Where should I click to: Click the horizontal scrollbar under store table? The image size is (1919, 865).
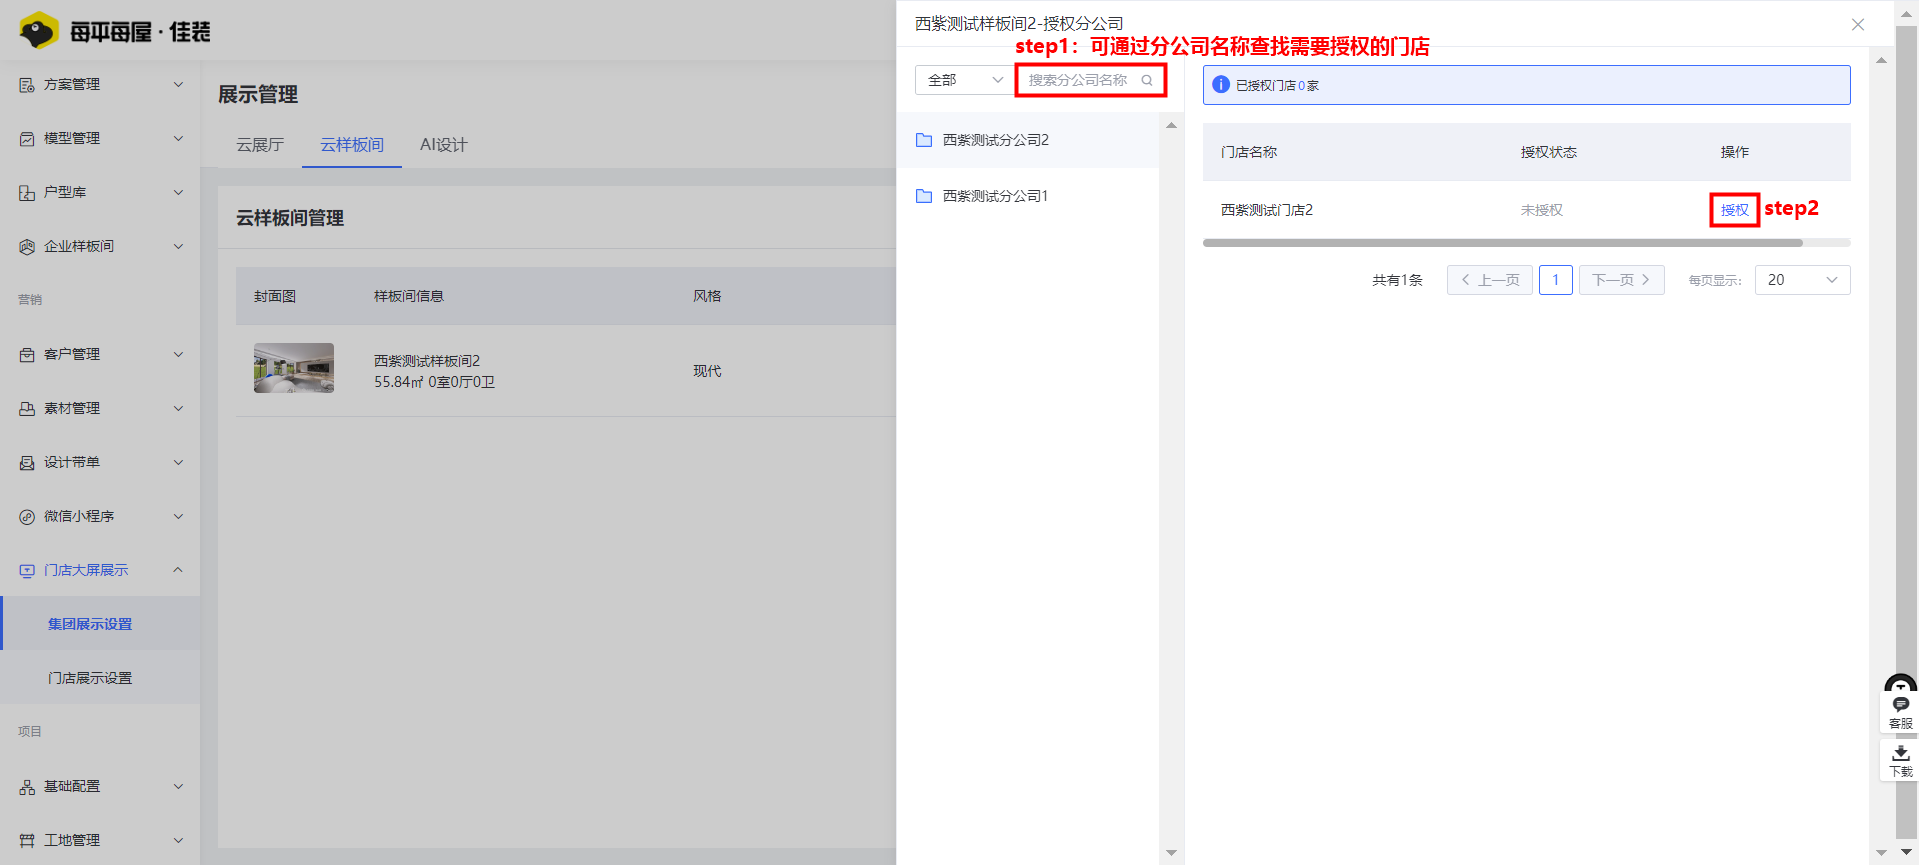[x=1502, y=243]
